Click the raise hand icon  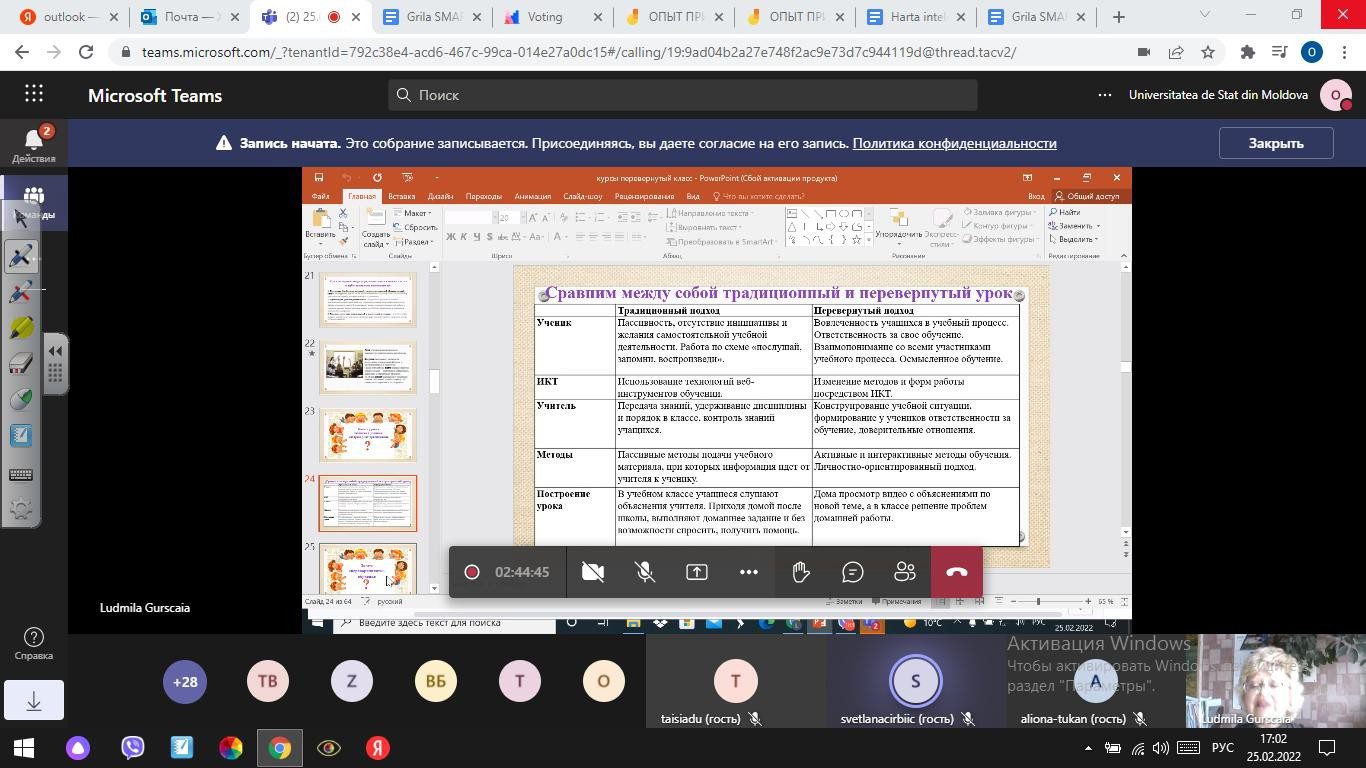[x=800, y=572]
